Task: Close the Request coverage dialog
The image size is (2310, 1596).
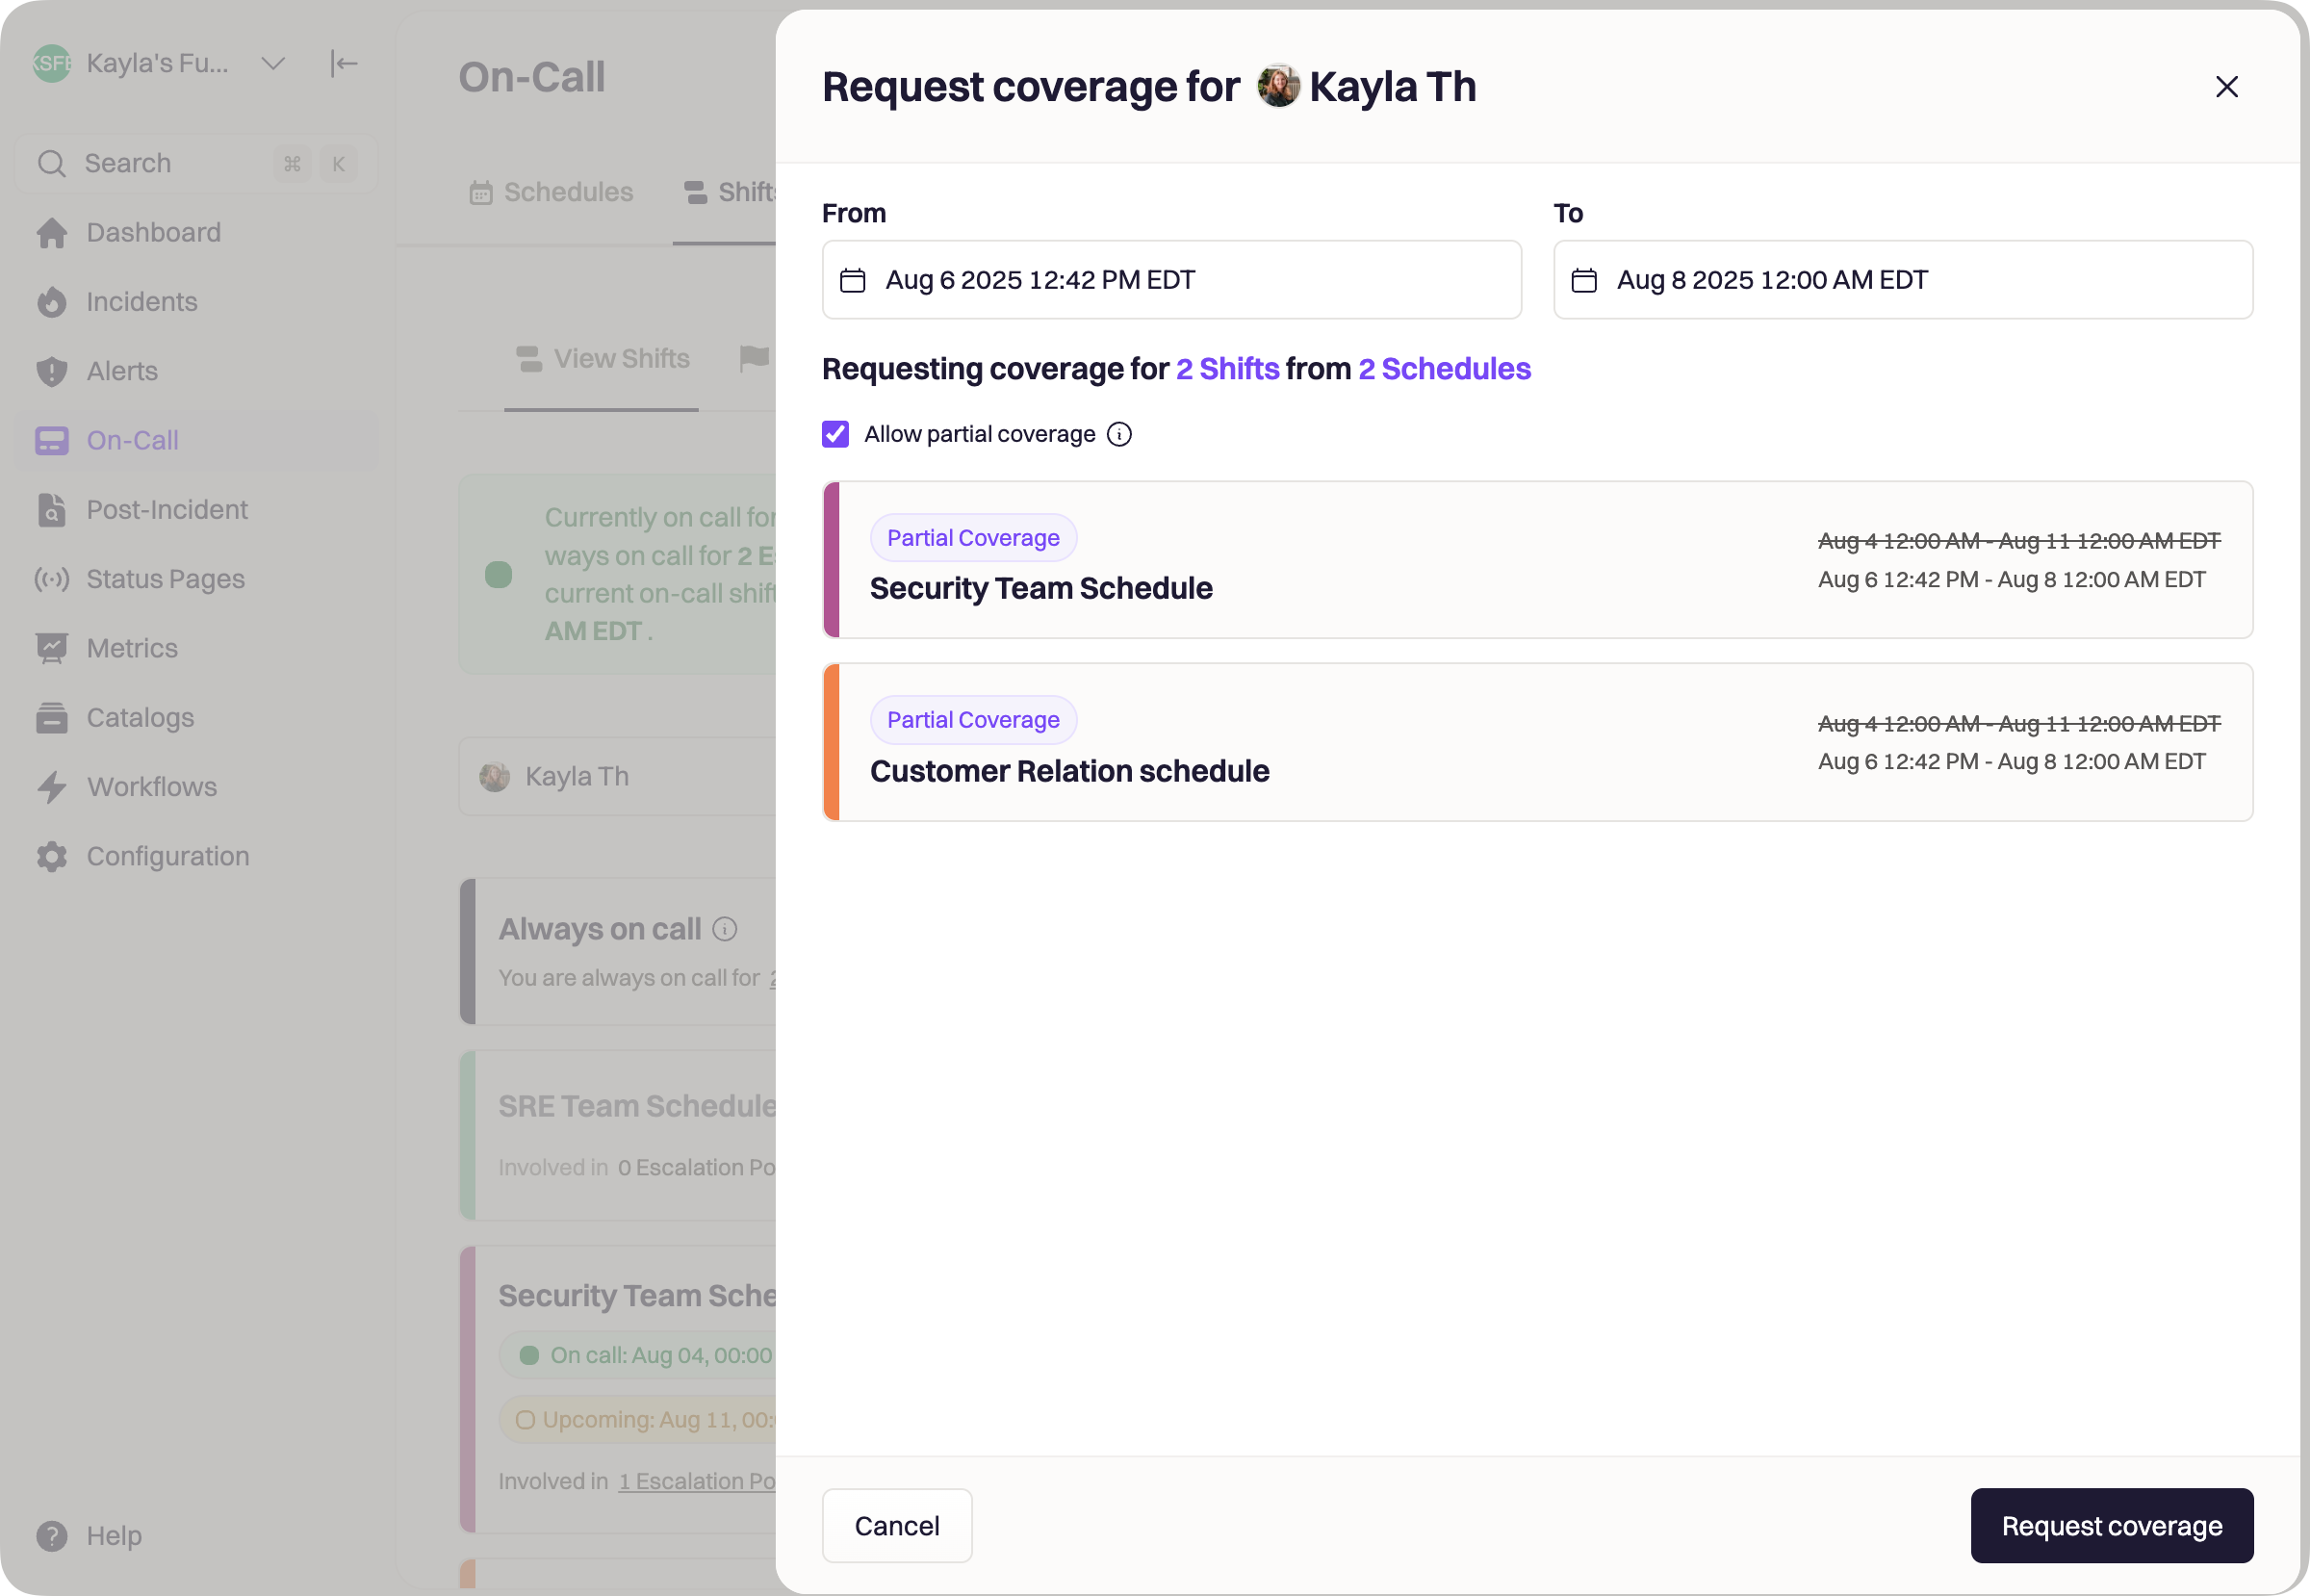Action: coord(2226,87)
